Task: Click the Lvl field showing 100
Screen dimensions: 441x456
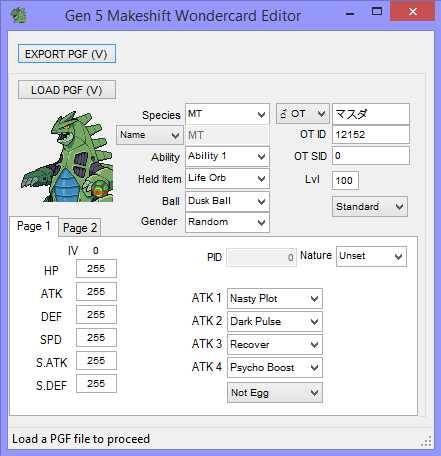Action: (x=345, y=180)
